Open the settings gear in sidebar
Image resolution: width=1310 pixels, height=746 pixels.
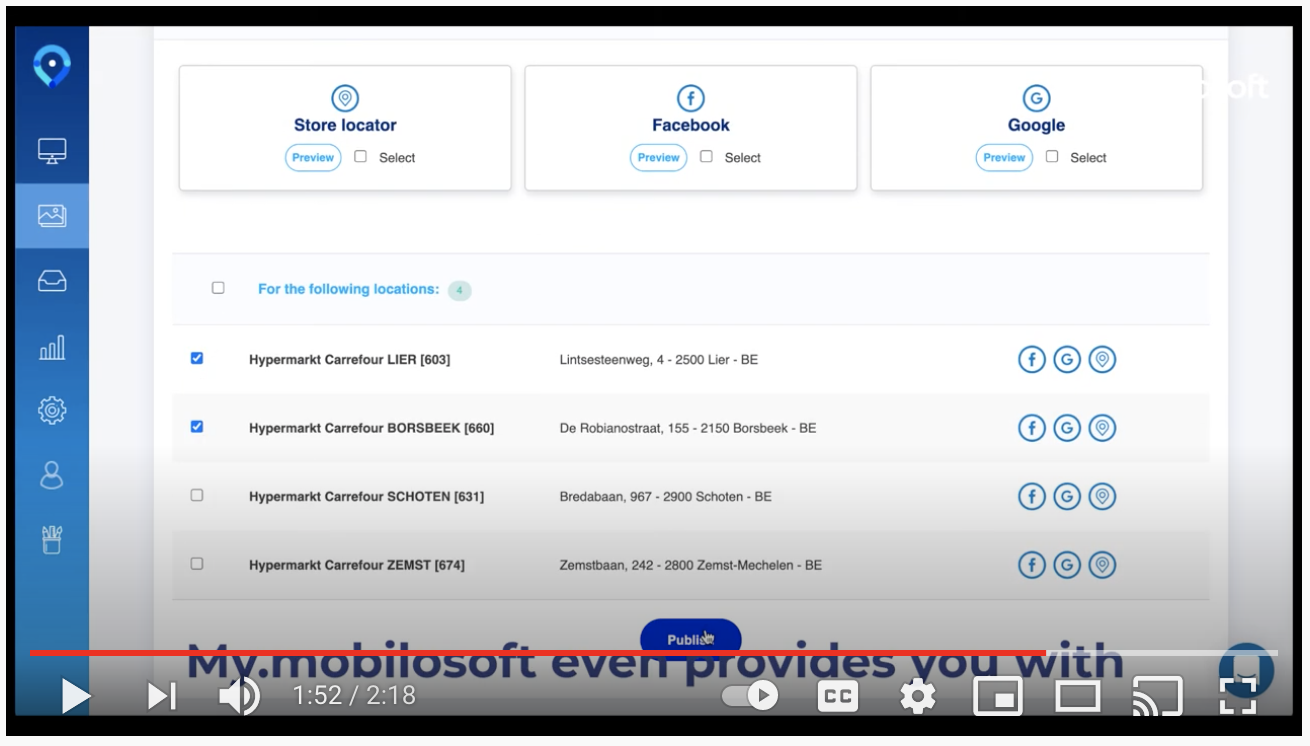52,410
